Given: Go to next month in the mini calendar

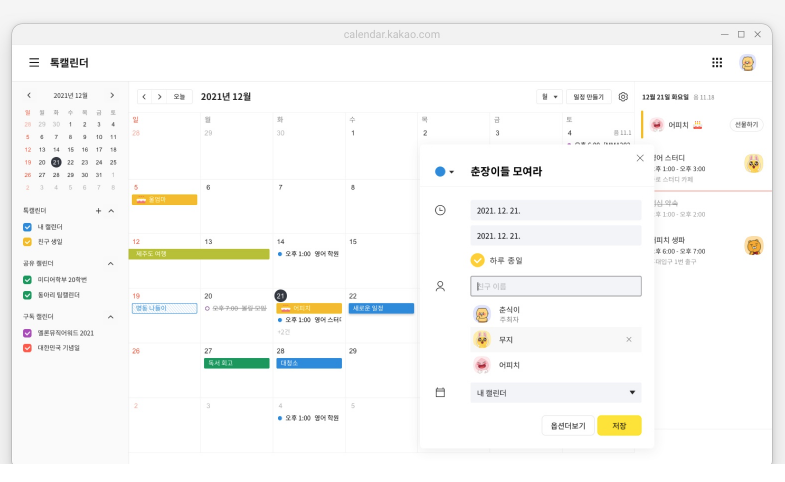Looking at the screenshot, I should click(112, 95).
